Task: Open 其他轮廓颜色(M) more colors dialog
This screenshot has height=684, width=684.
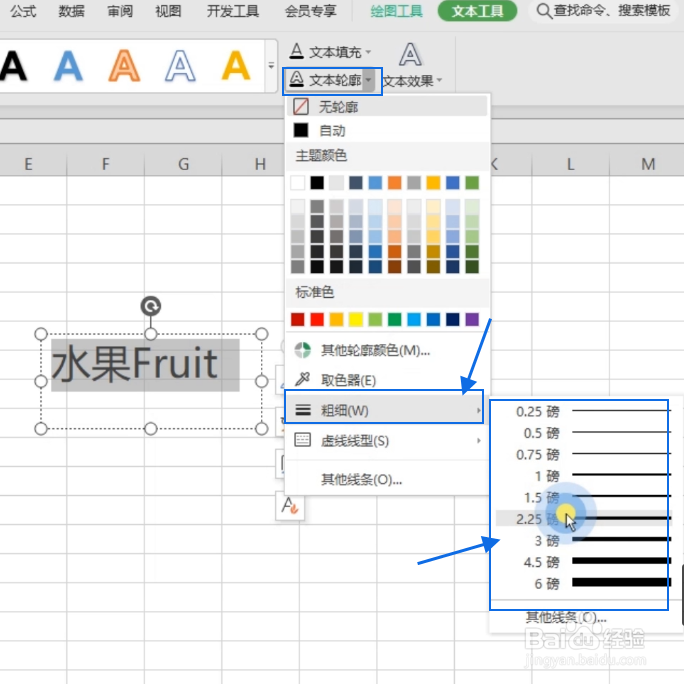Action: pyautogui.click(x=387, y=350)
